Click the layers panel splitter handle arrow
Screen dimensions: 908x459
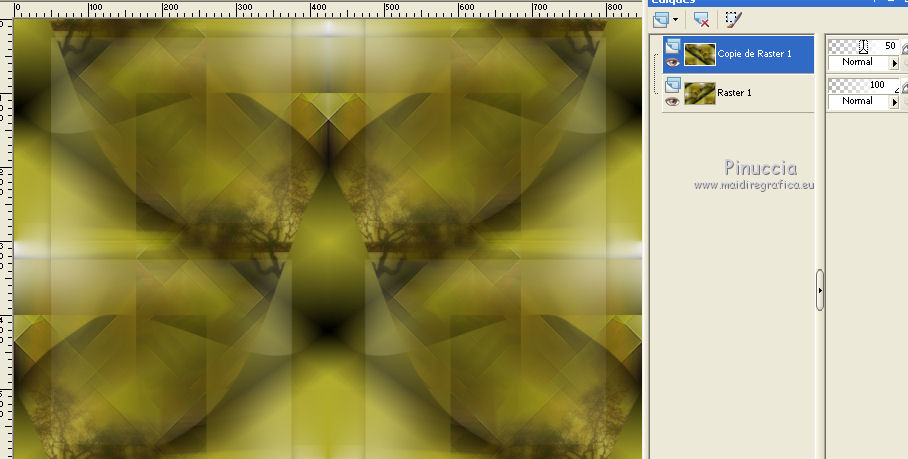[x=819, y=290]
